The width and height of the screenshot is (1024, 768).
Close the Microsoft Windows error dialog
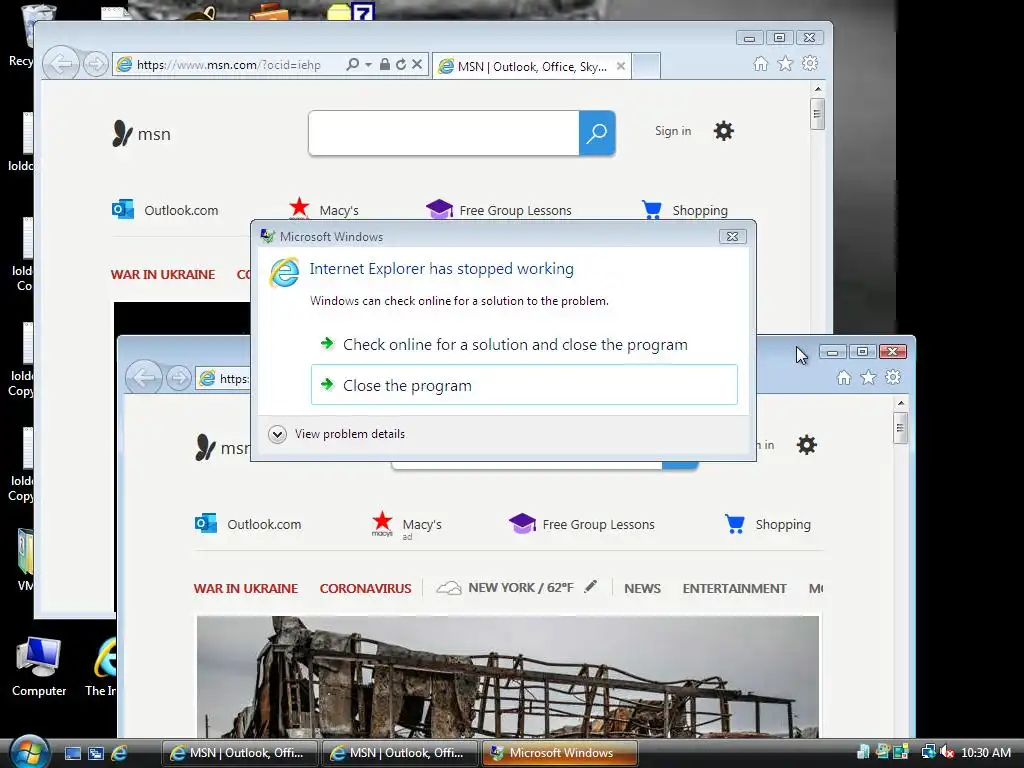click(732, 236)
